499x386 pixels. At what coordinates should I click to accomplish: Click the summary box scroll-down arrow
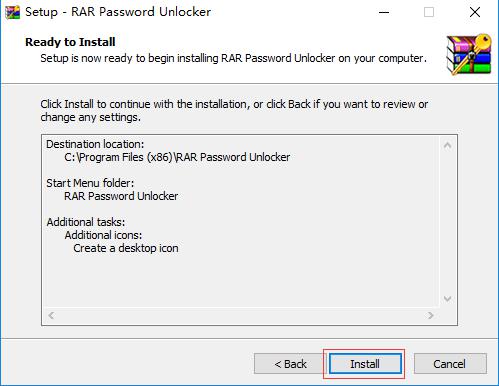coord(448,299)
